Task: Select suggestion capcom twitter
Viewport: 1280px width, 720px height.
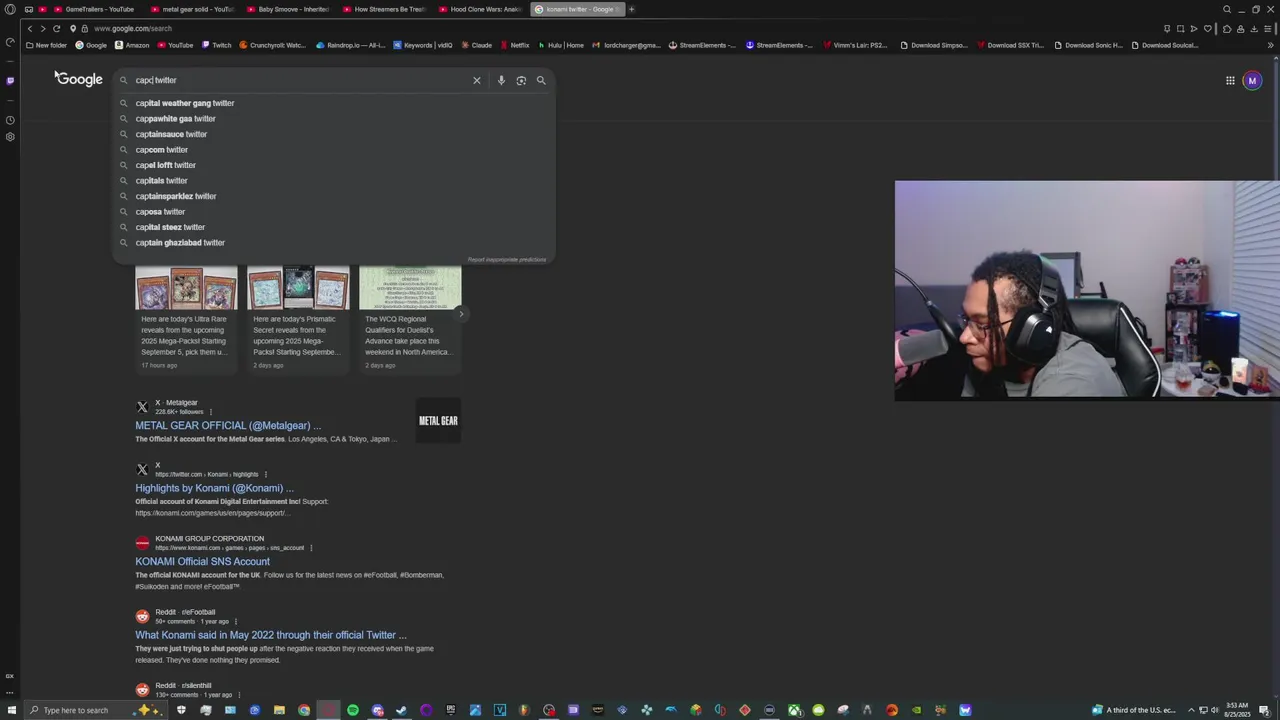Action: (162, 150)
